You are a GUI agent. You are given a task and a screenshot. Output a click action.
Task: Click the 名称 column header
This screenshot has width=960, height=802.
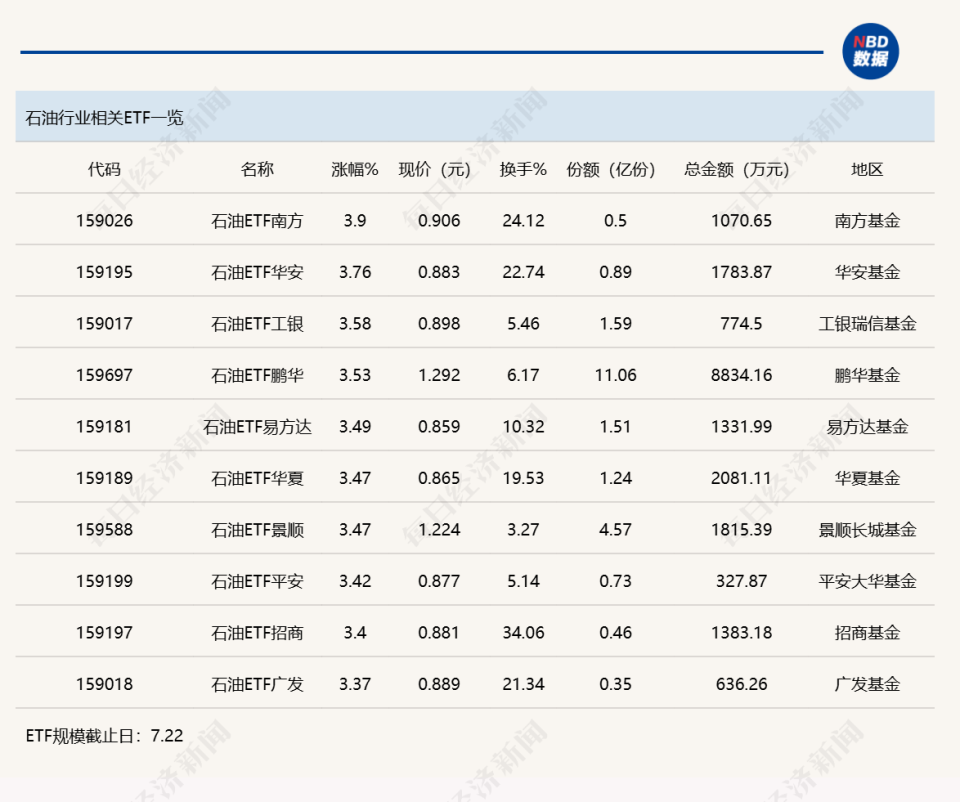(x=257, y=169)
